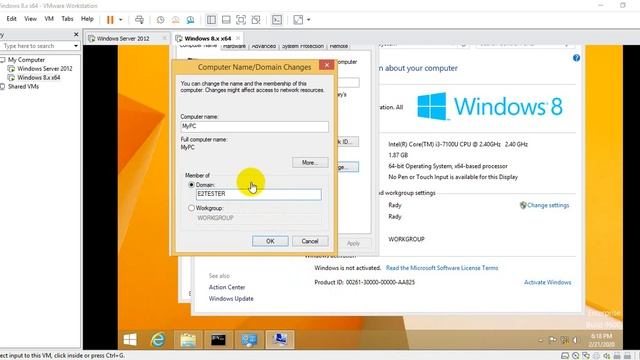640x360 pixels.
Task: Click the Windows Start button on taskbar
Action: click(130, 340)
